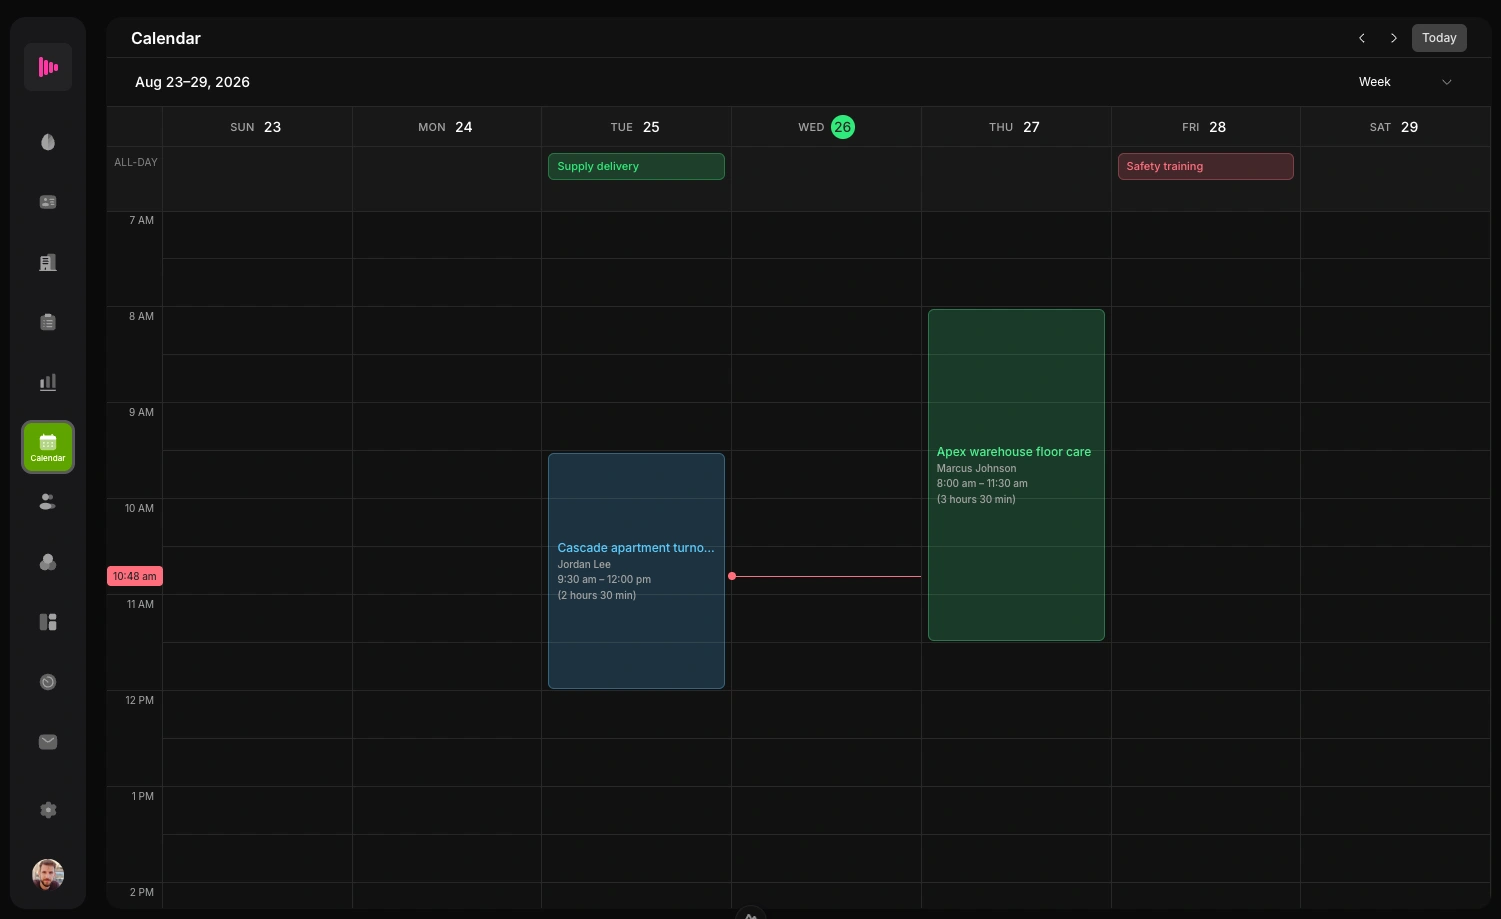Image resolution: width=1501 pixels, height=919 pixels.
Task: Open the contact card icon in sidebar
Action: coord(48,202)
